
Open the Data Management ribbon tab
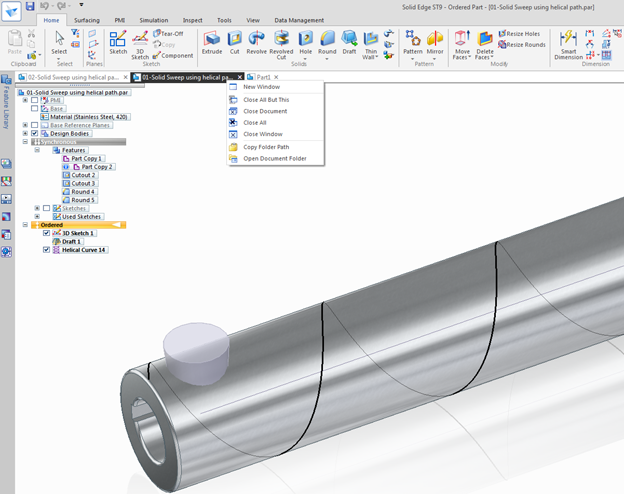(299, 20)
